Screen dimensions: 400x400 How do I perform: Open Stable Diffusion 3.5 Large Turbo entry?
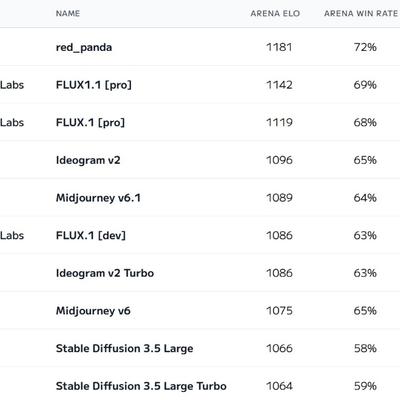(x=141, y=386)
